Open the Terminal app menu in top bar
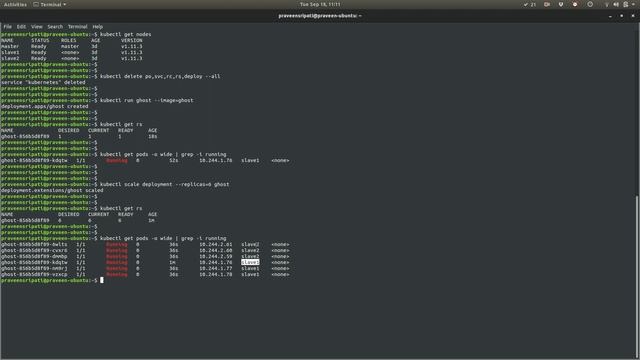The width and height of the screenshot is (640, 360). click(x=50, y=4)
